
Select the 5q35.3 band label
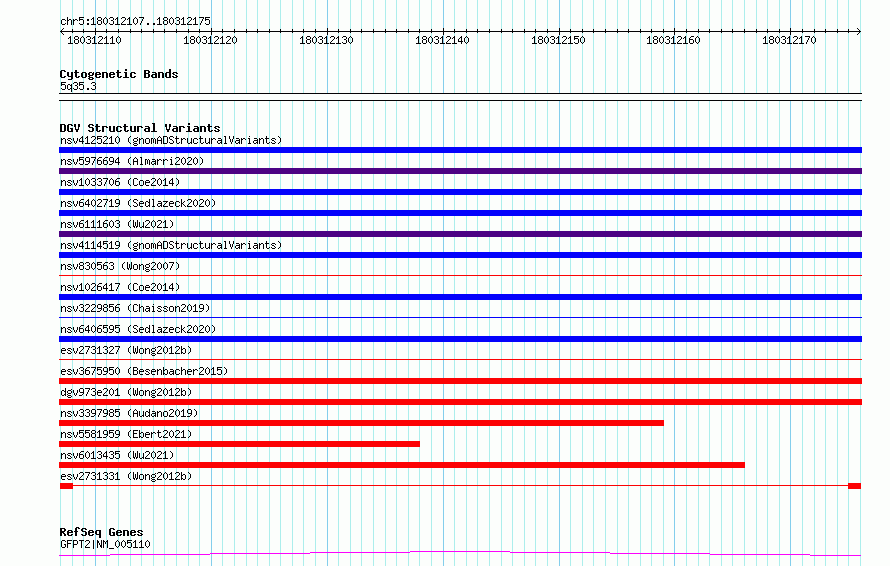[78, 86]
